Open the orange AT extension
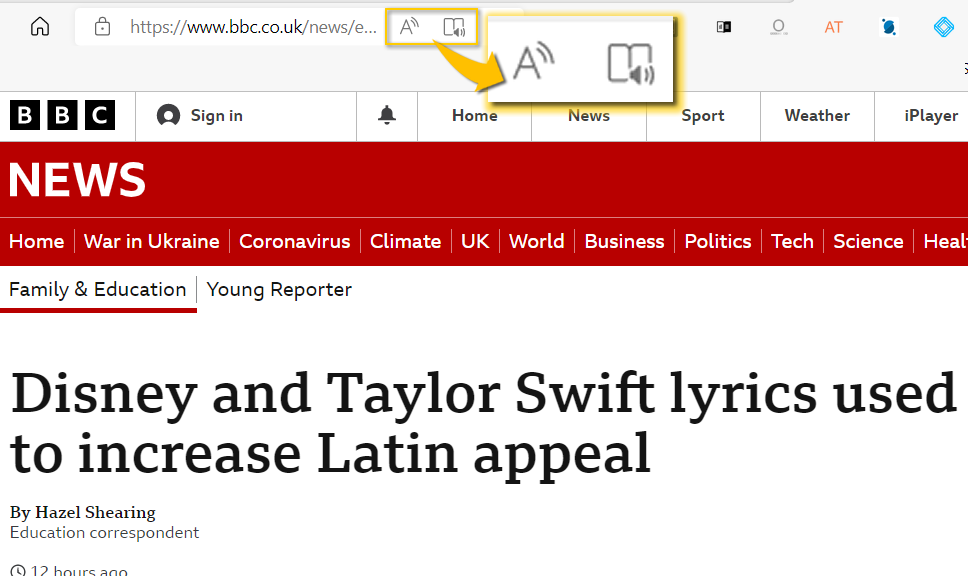Viewport: 968px width, 576px height. (x=833, y=27)
